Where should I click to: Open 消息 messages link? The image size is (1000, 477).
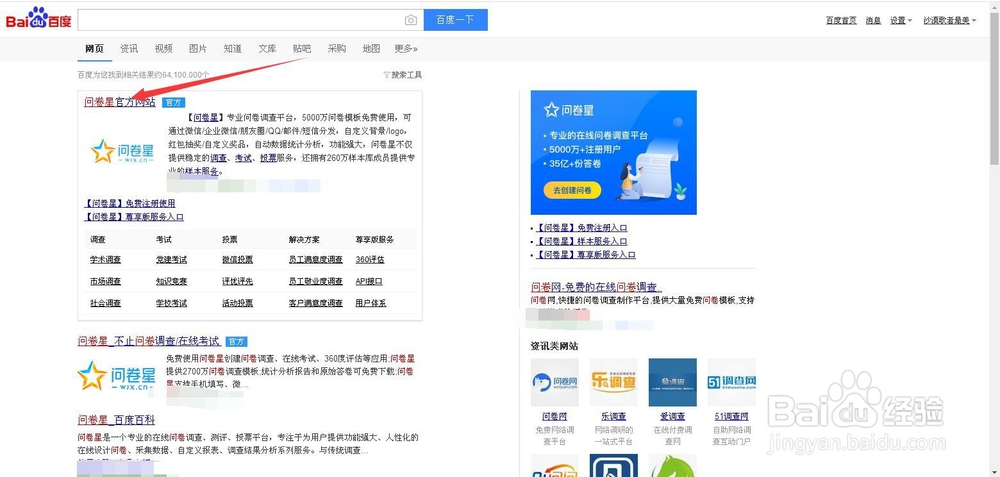(x=873, y=20)
